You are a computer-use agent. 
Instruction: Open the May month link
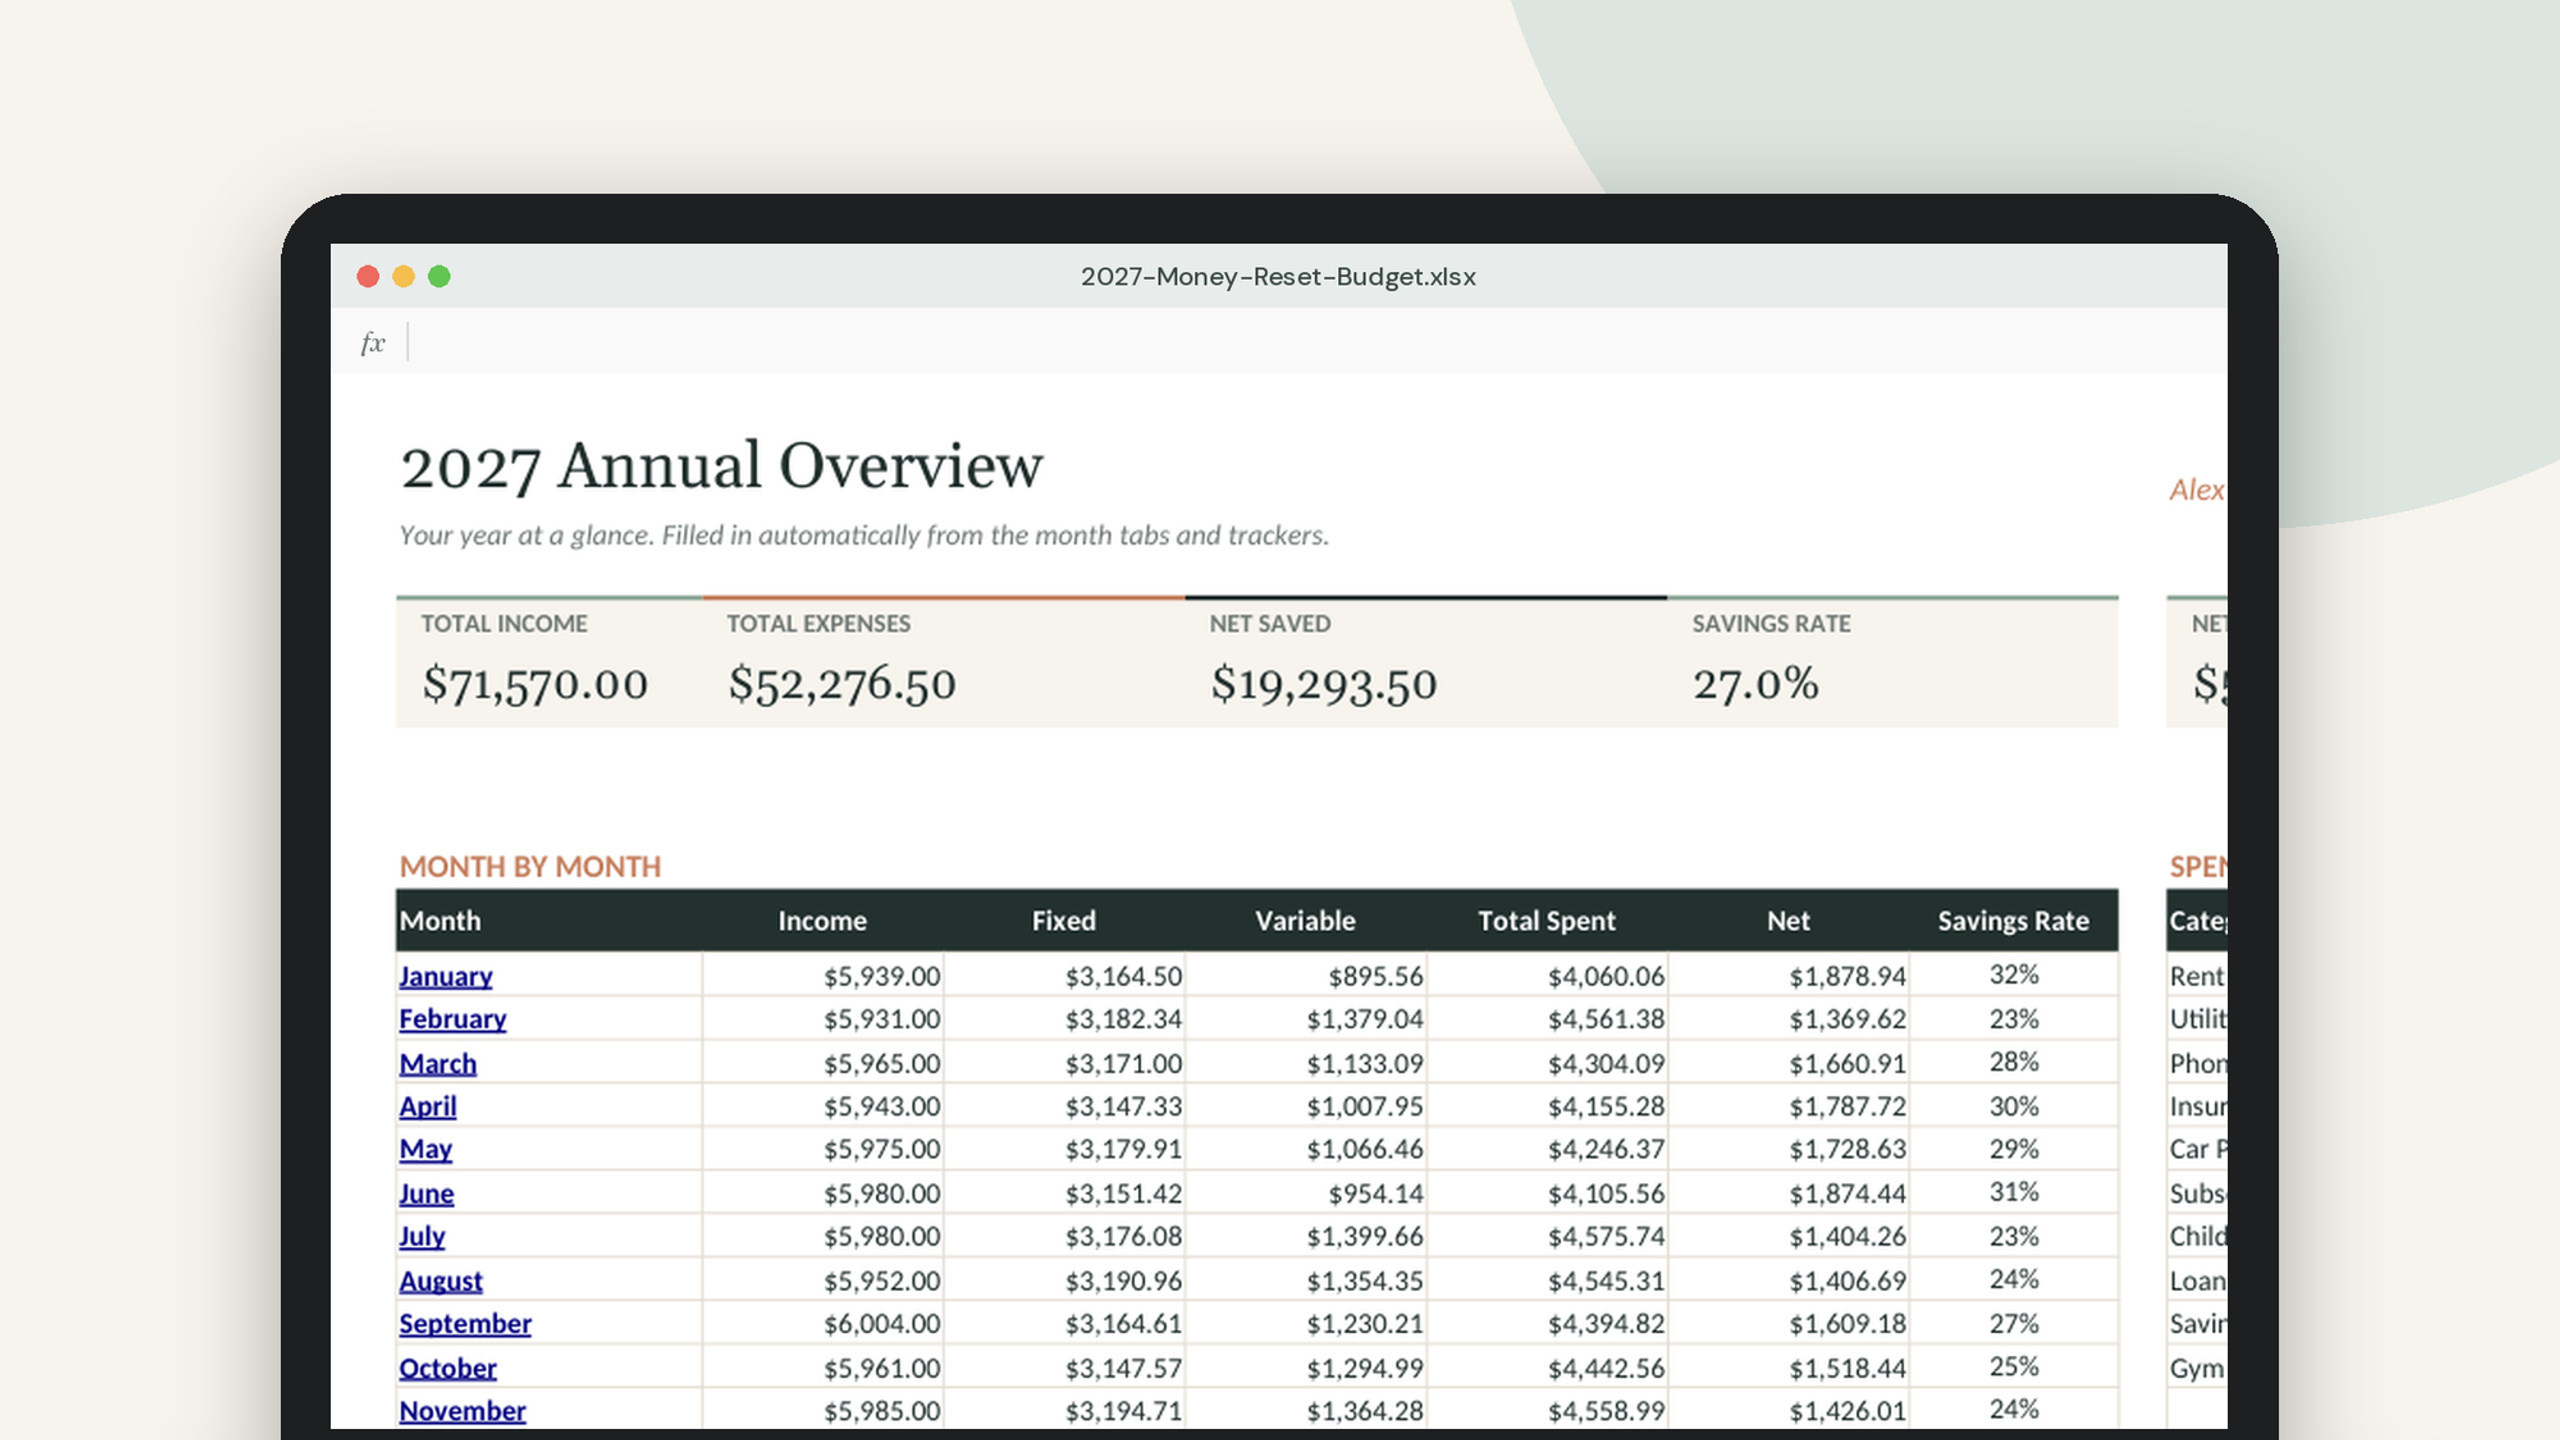[x=425, y=1149]
